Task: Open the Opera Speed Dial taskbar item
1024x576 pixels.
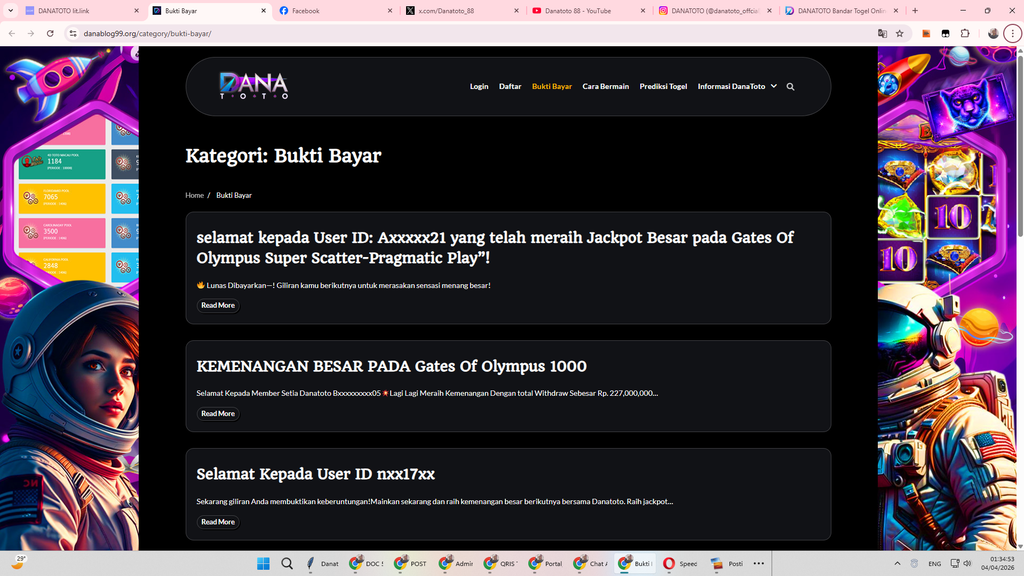Action: 680,564
